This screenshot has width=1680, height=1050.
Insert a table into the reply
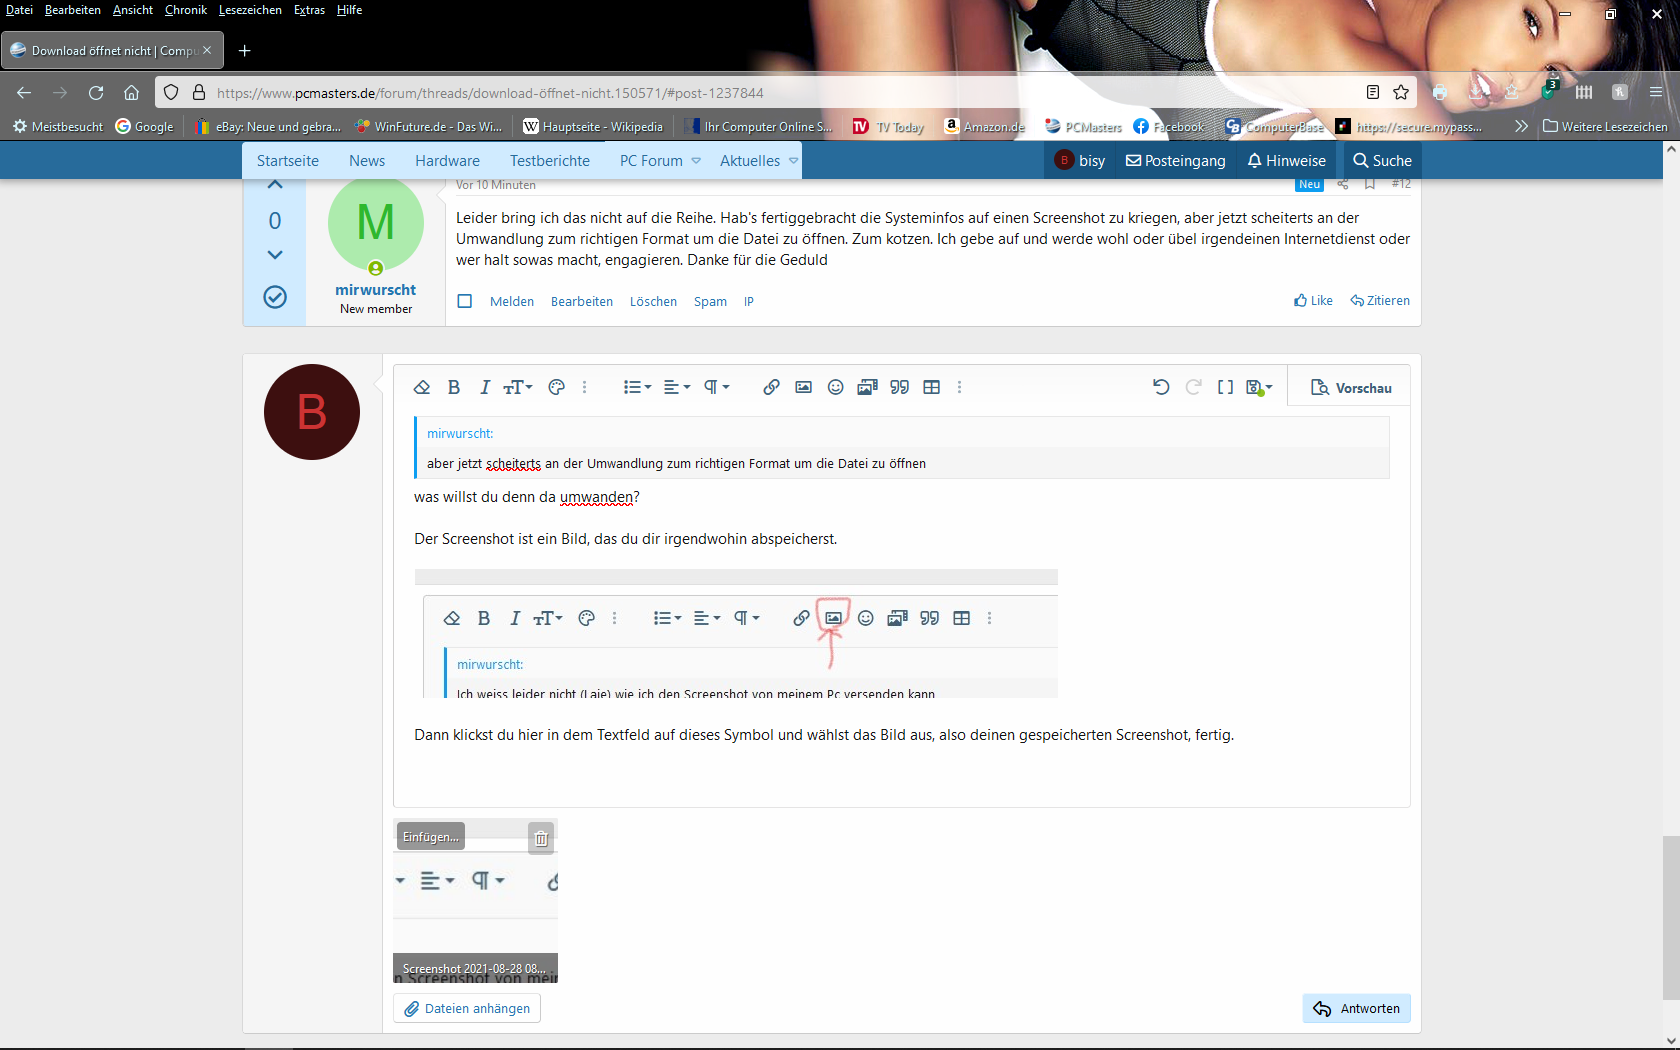[932, 388]
